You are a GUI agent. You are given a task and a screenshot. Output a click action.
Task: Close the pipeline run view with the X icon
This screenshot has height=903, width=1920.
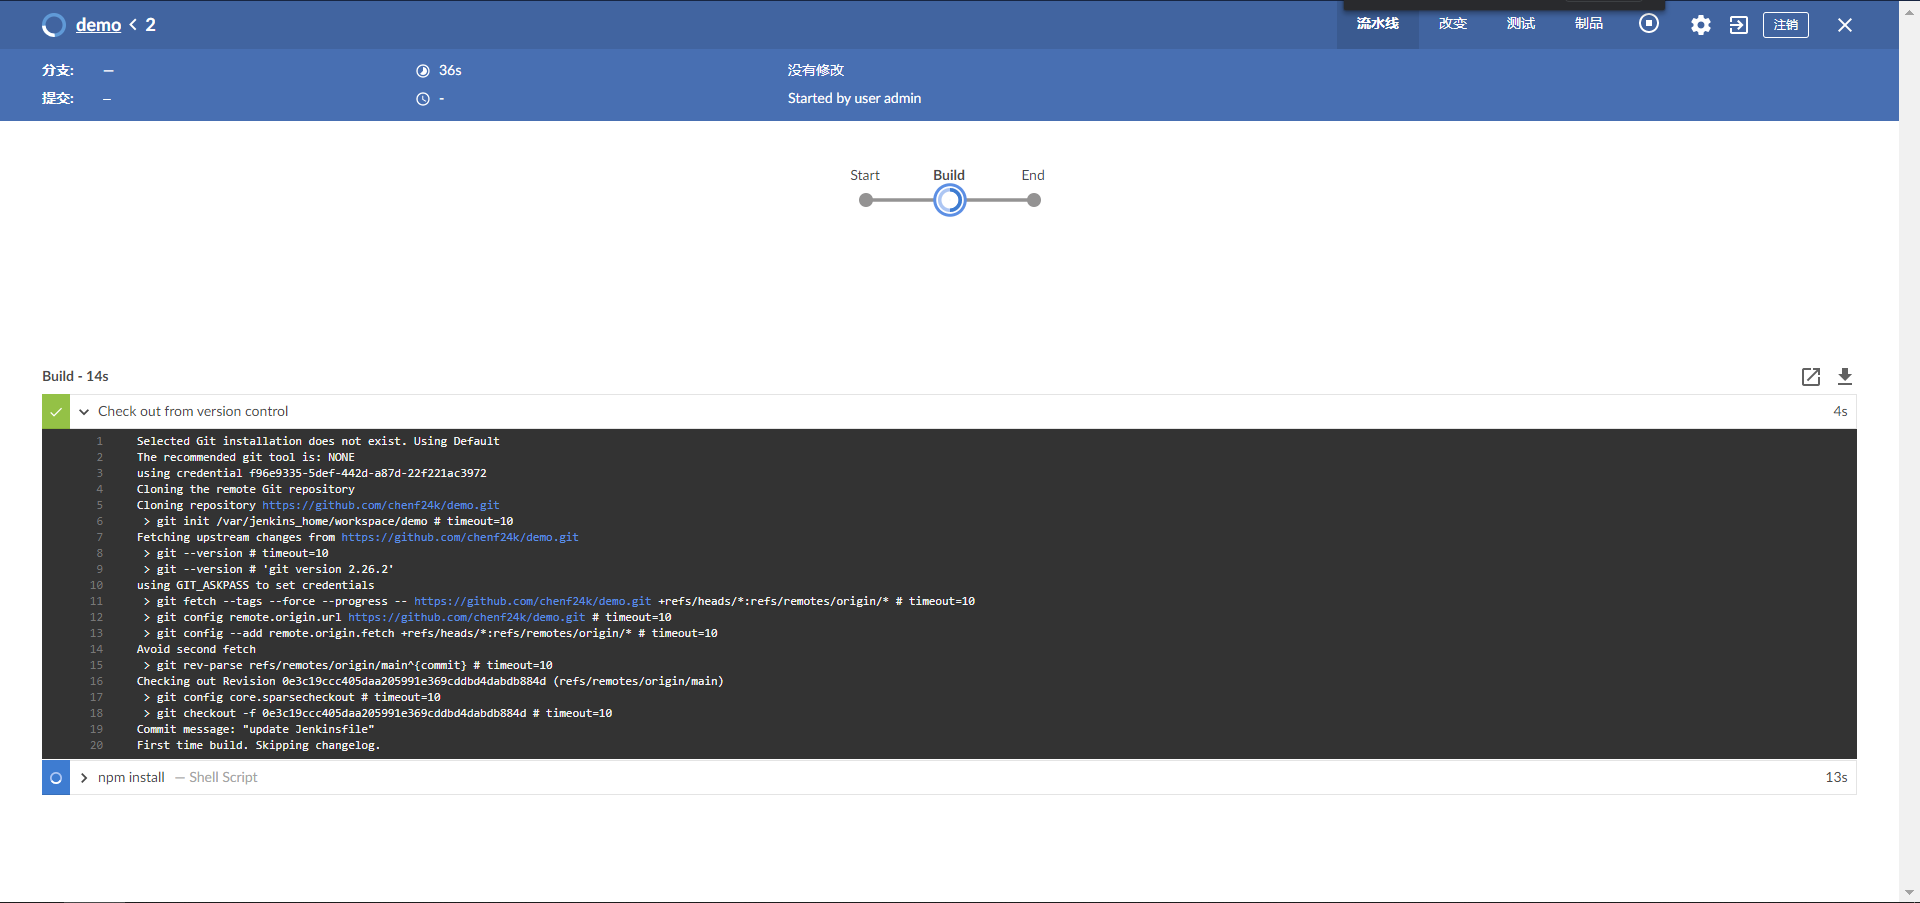[1844, 25]
